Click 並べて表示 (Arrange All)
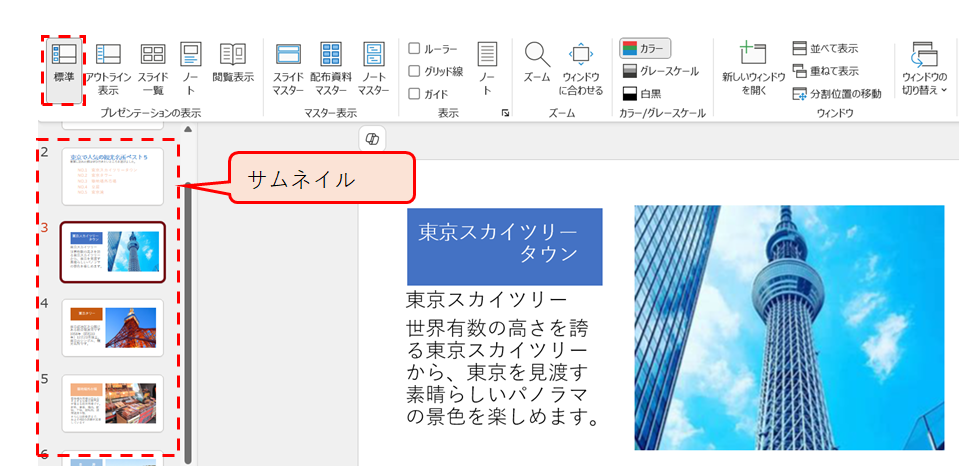 pyautogui.click(x=825, y=48)
